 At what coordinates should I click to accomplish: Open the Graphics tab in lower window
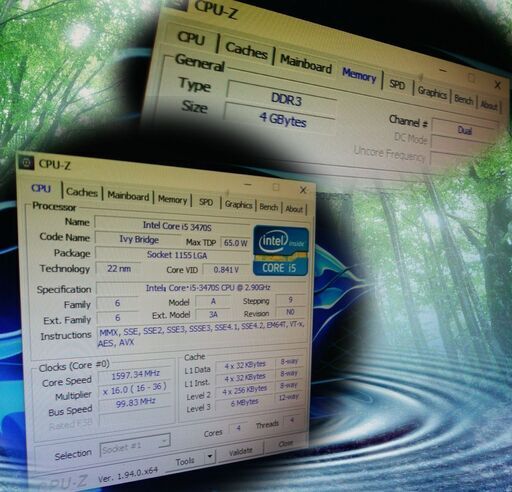(238, 204)
